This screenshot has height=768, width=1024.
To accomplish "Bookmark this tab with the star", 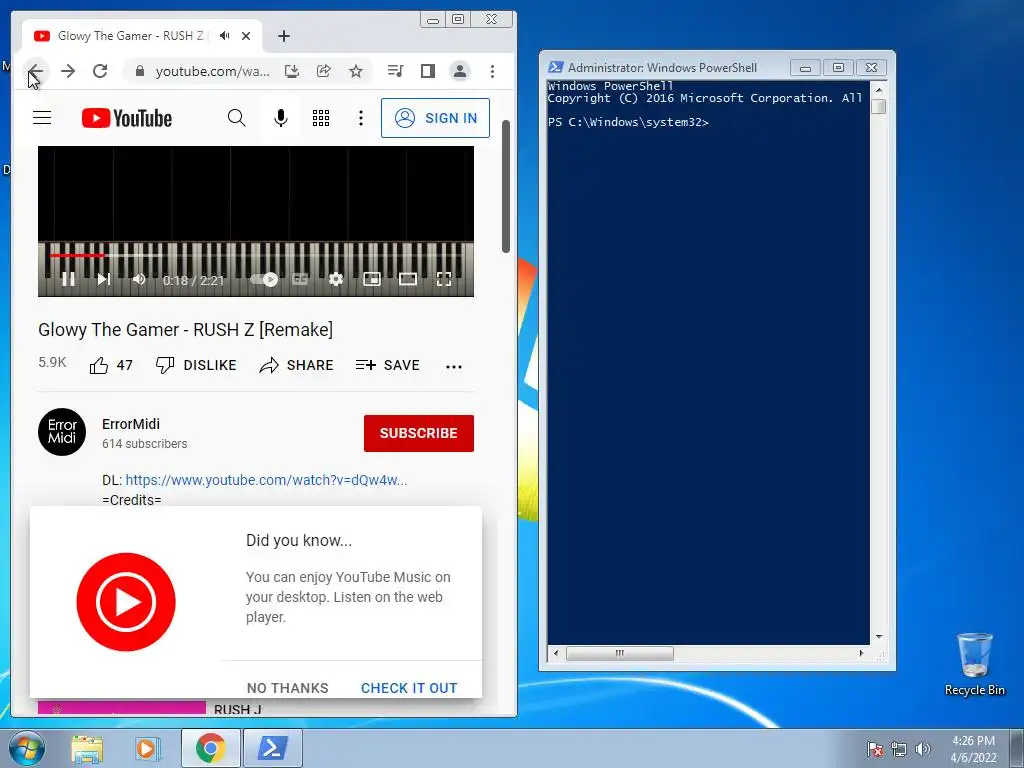I will (356, 71).
